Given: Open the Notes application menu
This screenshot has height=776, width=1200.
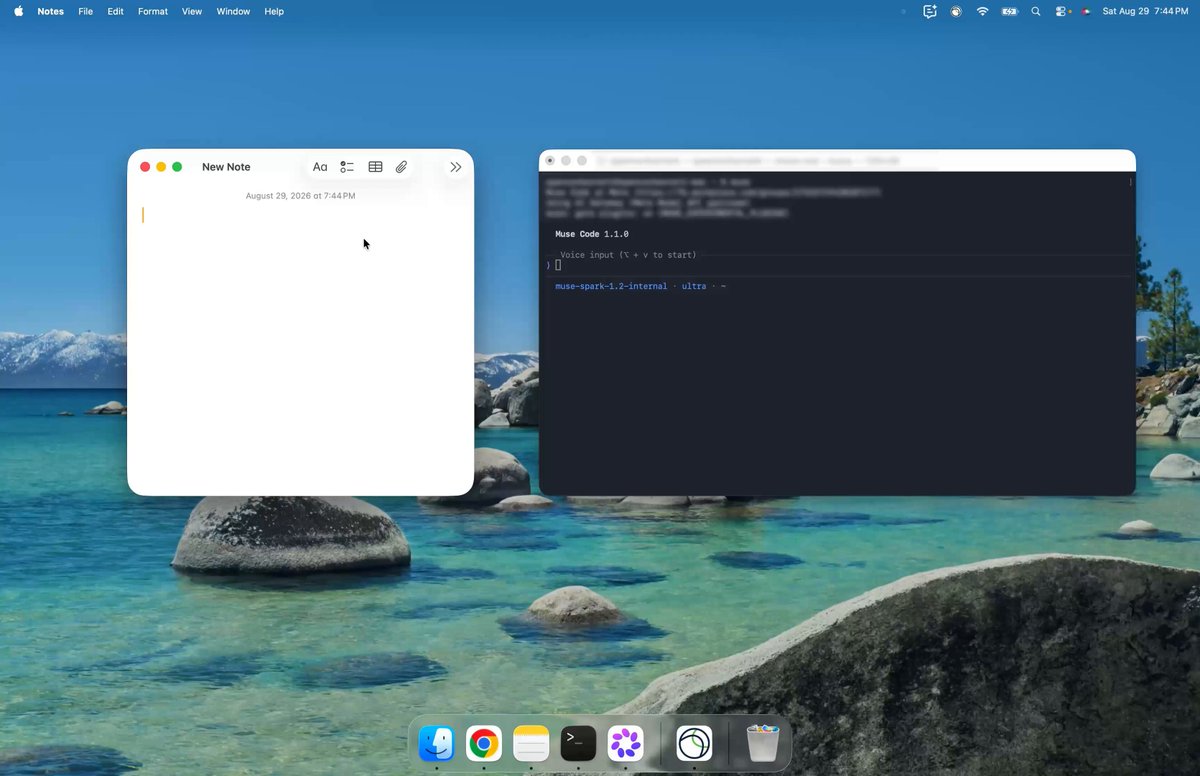Looking at the screenshot, I should pos(50,11).
